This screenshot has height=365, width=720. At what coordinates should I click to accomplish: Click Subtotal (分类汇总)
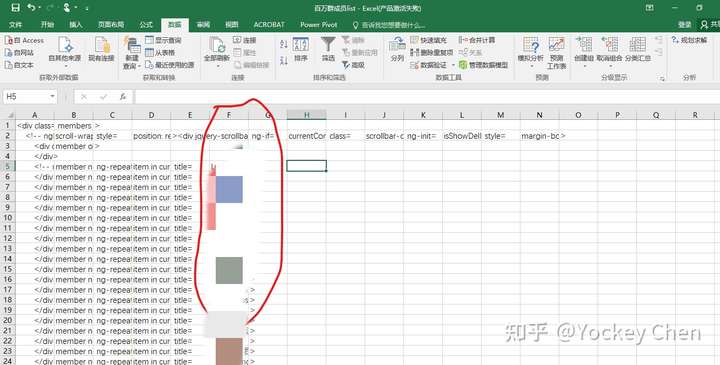click(x=638, y=49)
